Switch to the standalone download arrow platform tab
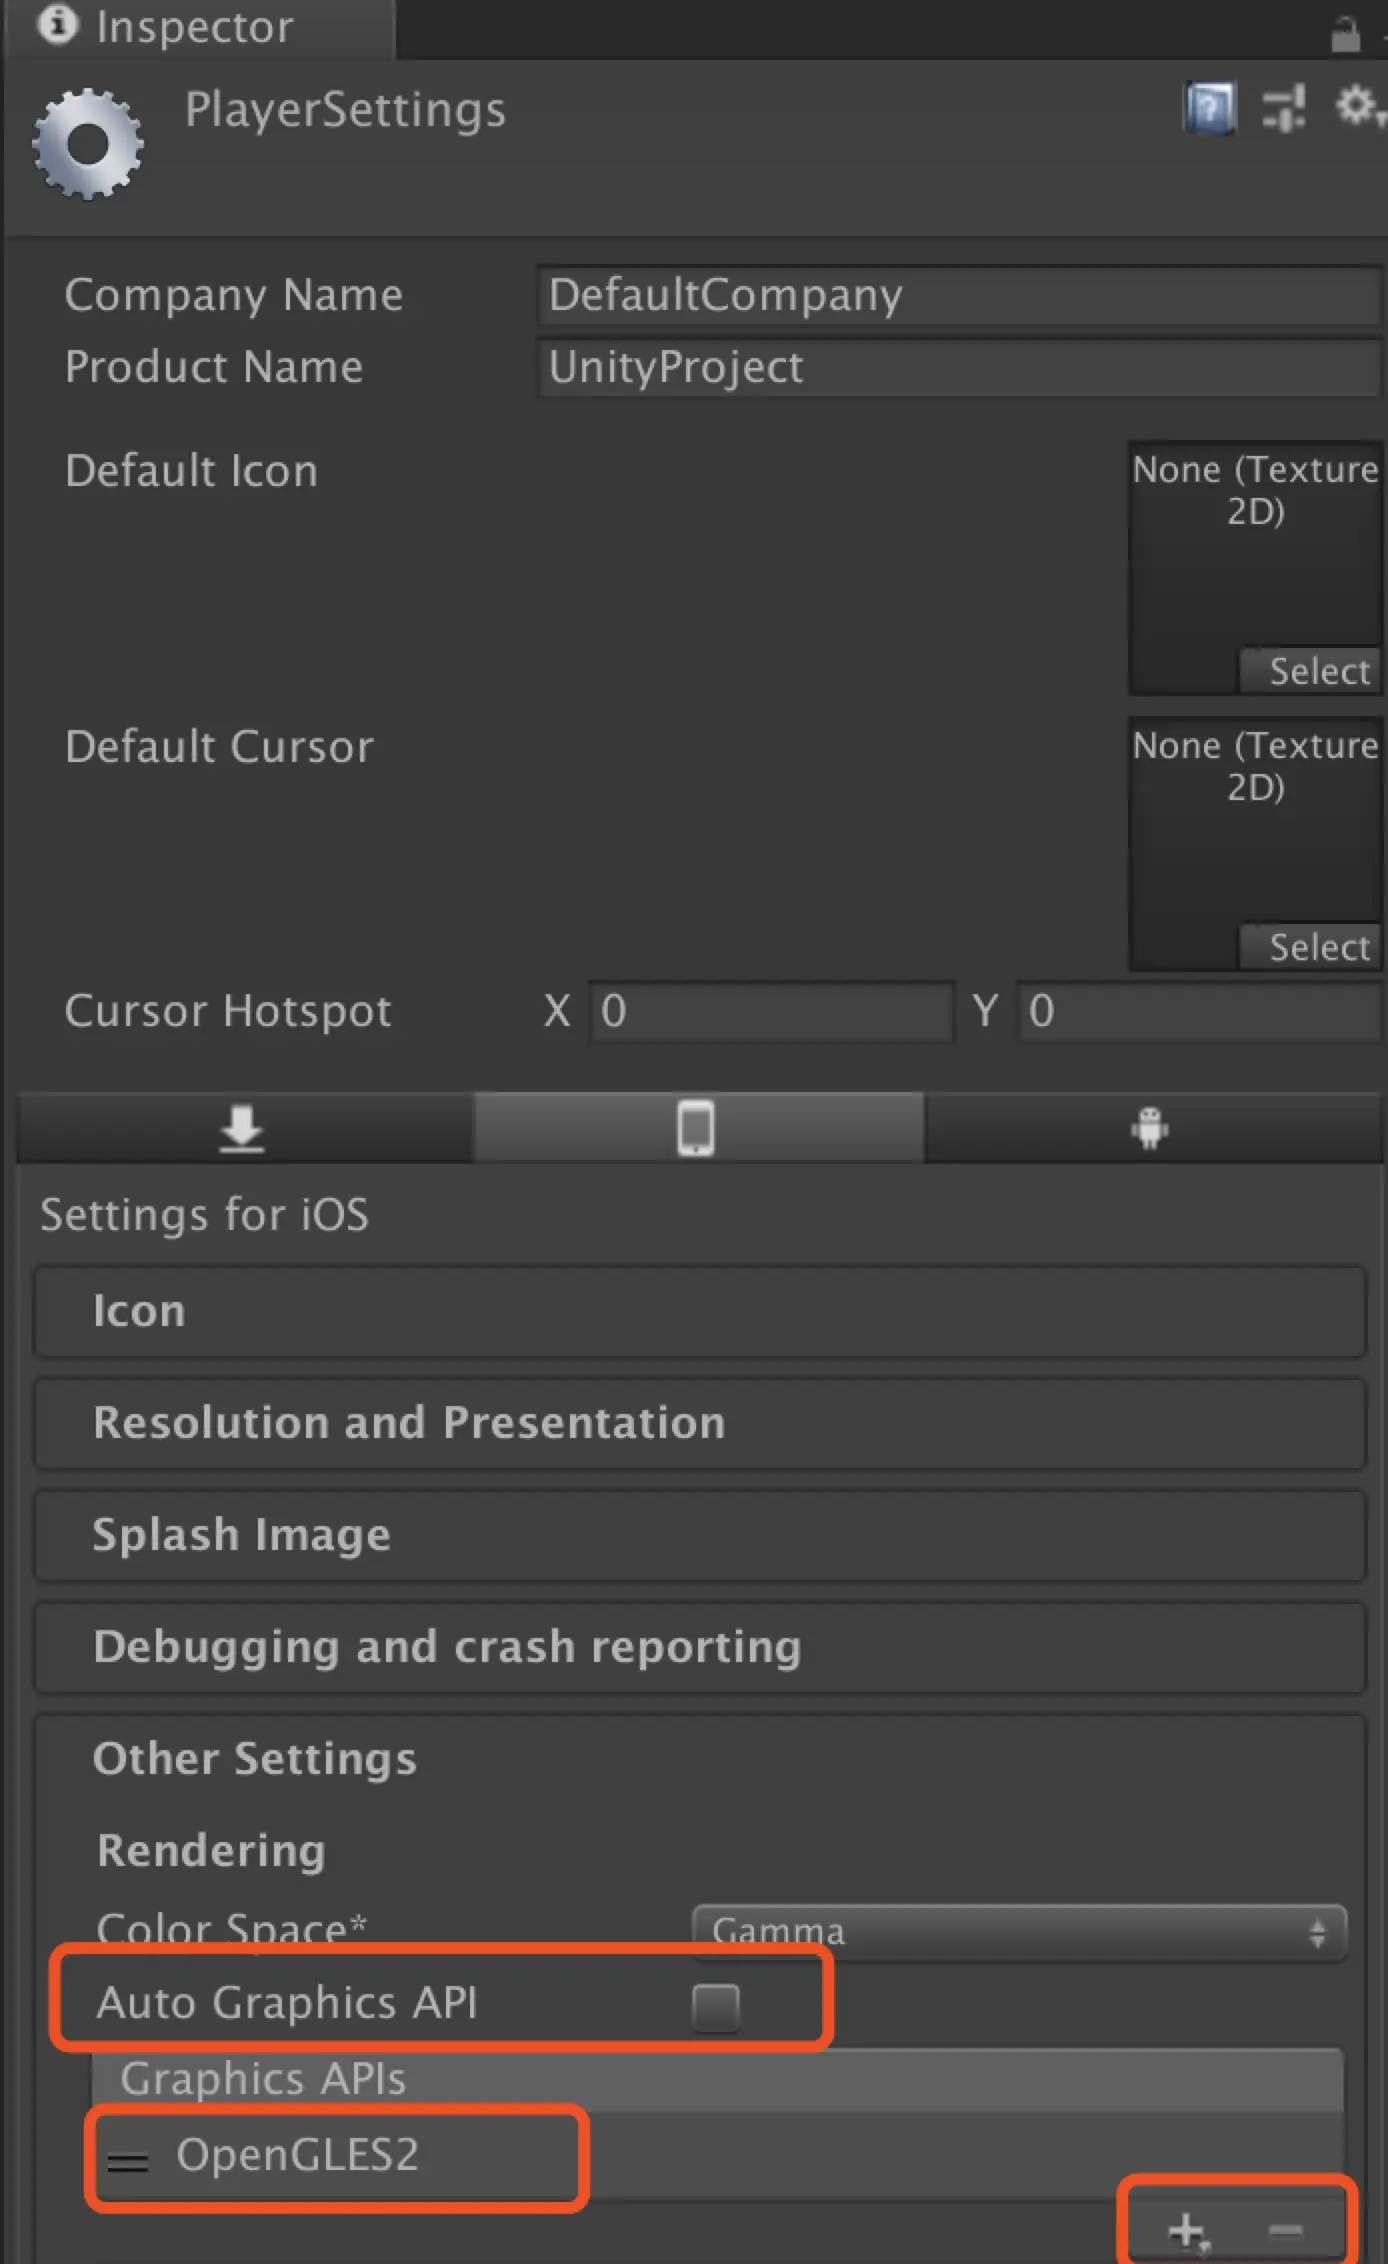This screenshot has height=2264, width=1388. (242, 1129)
